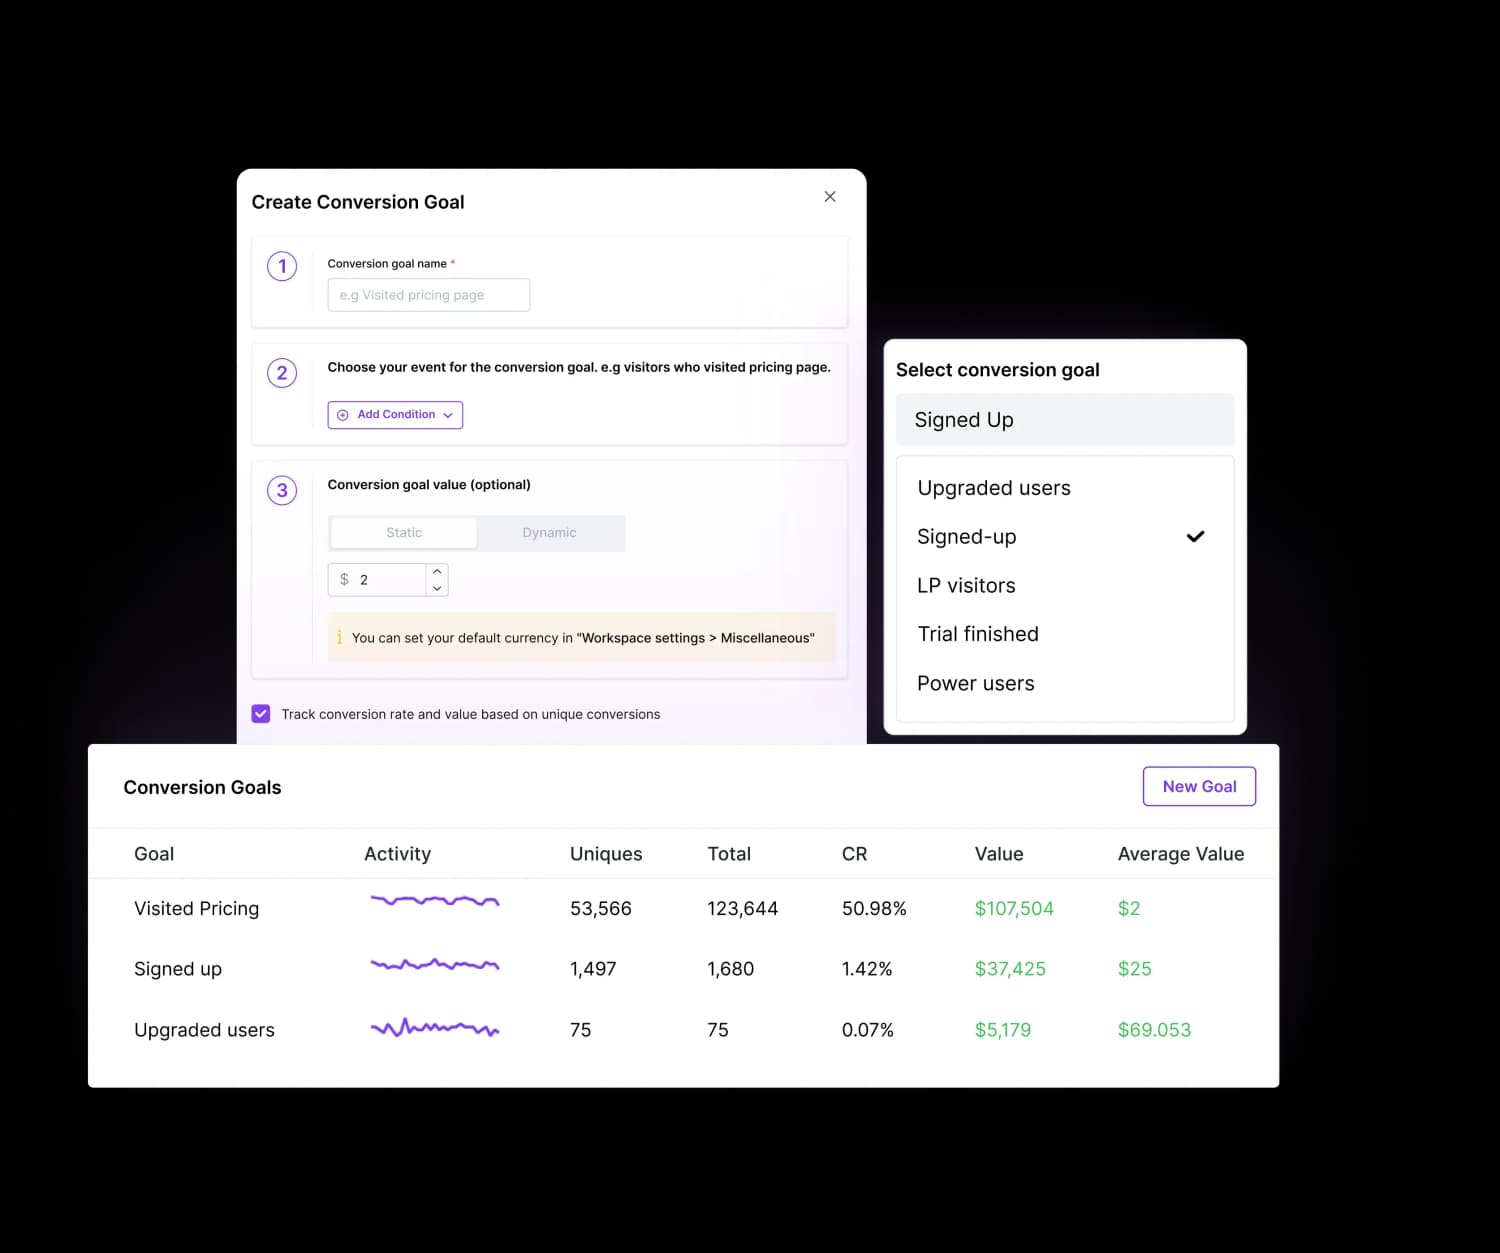The width and height of the screenshot is (1500, 1253).
Task: Select Power users conversion goal option
Action: (x=975, y=684)
